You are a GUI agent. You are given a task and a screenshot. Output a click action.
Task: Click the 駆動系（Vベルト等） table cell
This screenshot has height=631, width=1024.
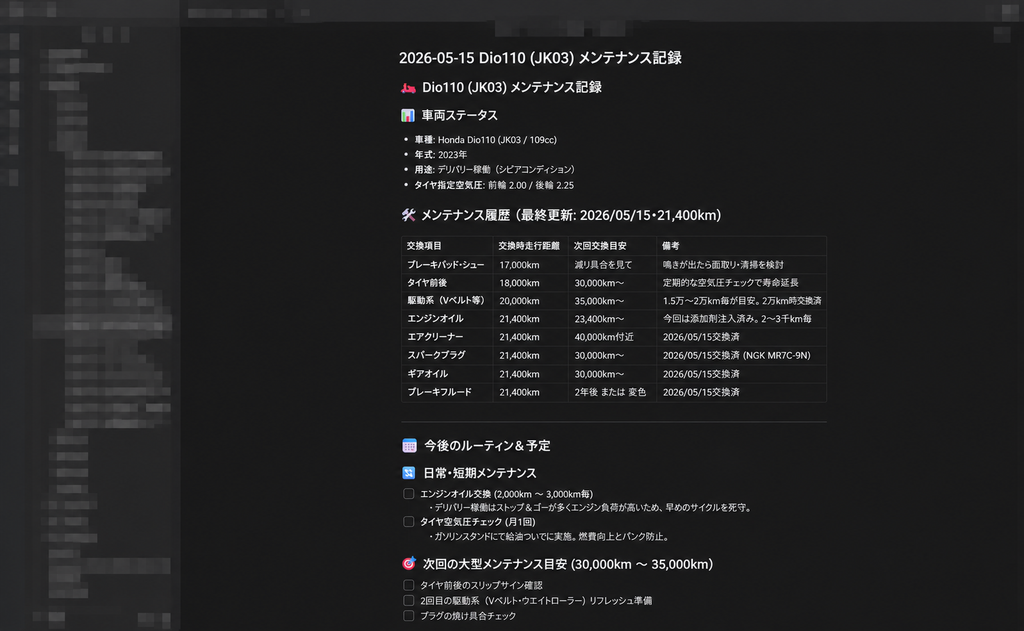[446, 300]
